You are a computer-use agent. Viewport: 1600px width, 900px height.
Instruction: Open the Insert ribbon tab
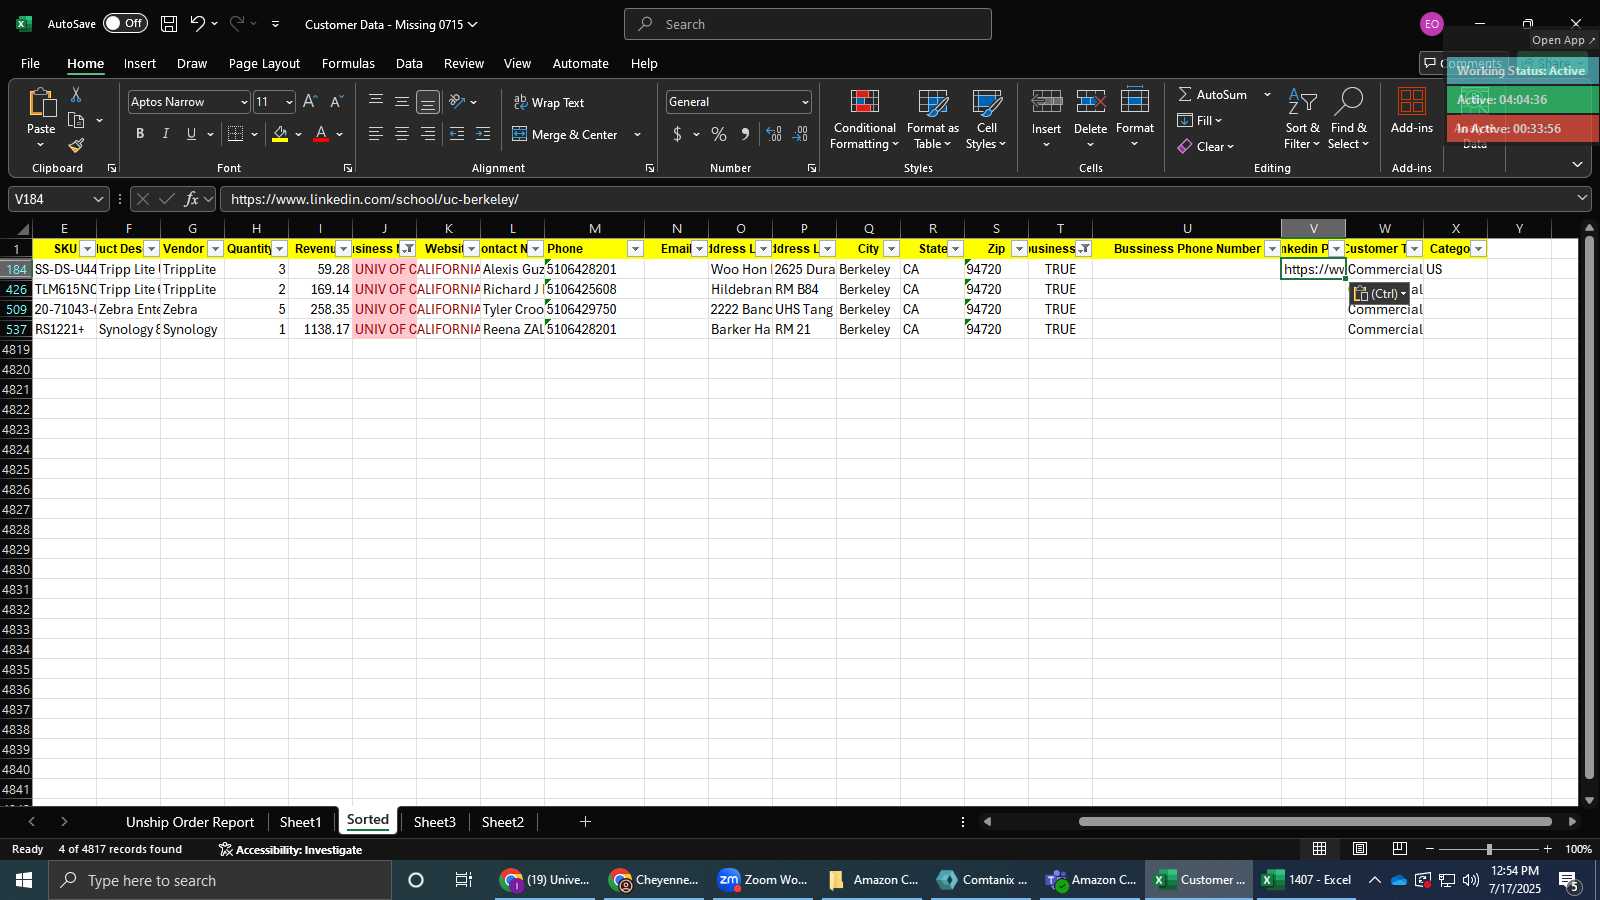[x=140, y=63]
